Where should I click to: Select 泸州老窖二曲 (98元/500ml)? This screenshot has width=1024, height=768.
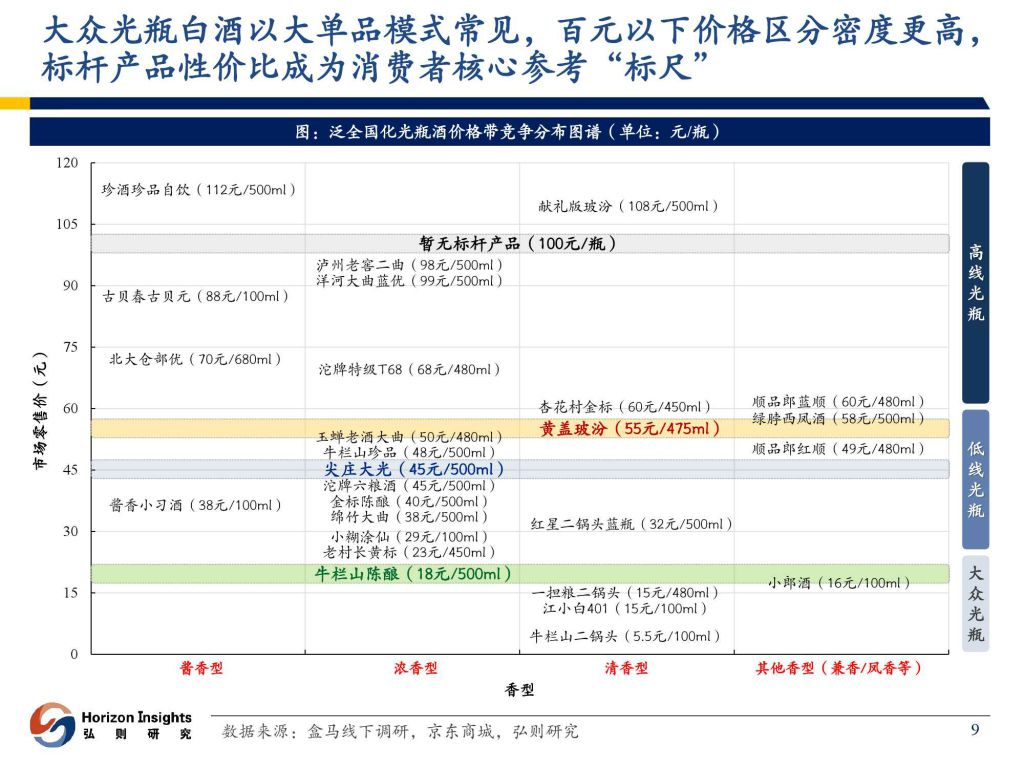click(409, 265)
